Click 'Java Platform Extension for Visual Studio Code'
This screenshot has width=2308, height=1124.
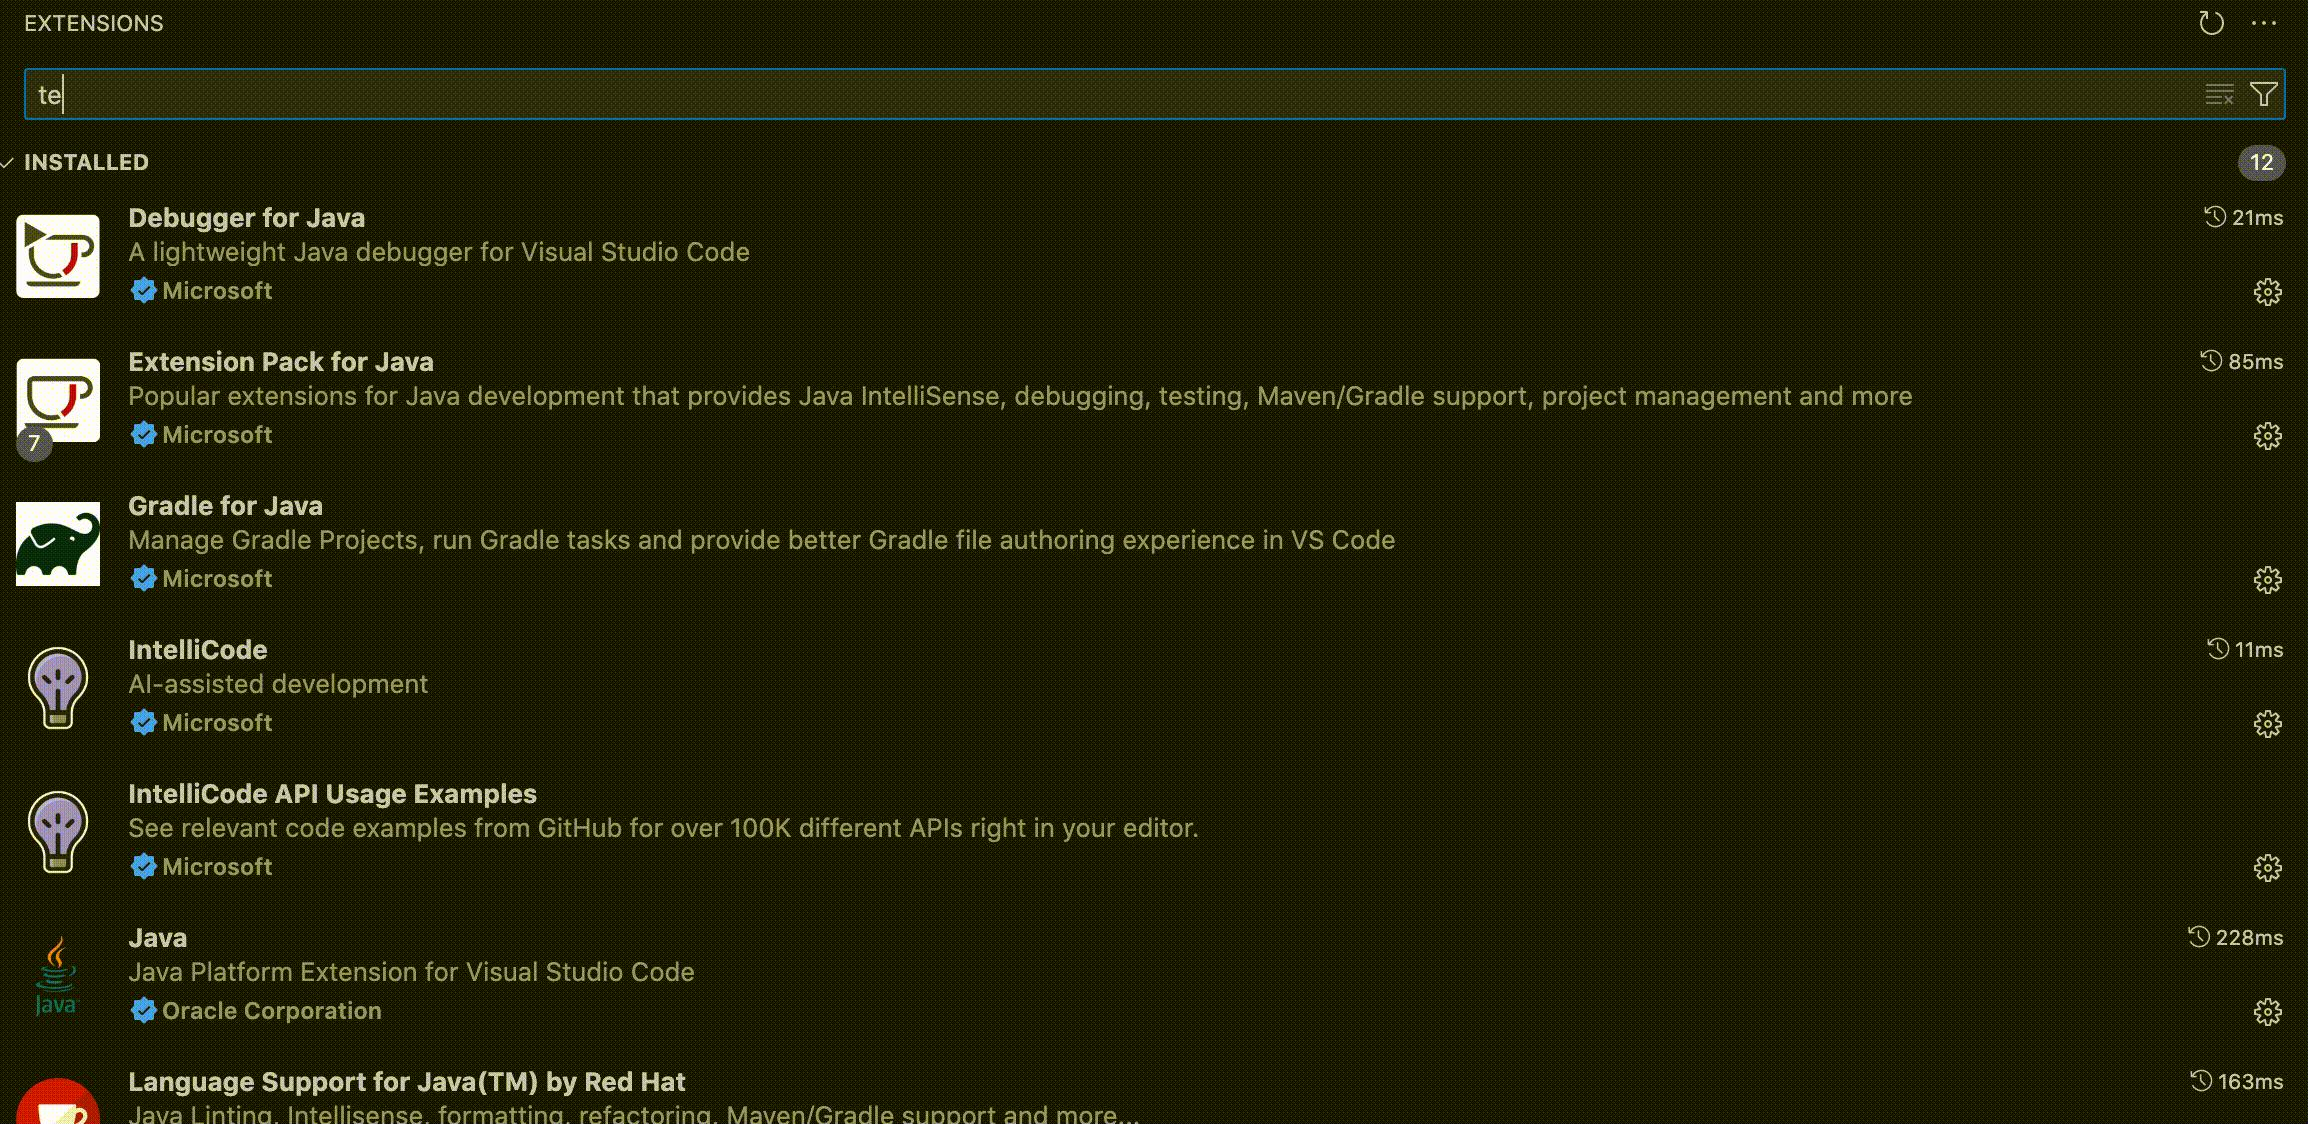tap(411, 972)
